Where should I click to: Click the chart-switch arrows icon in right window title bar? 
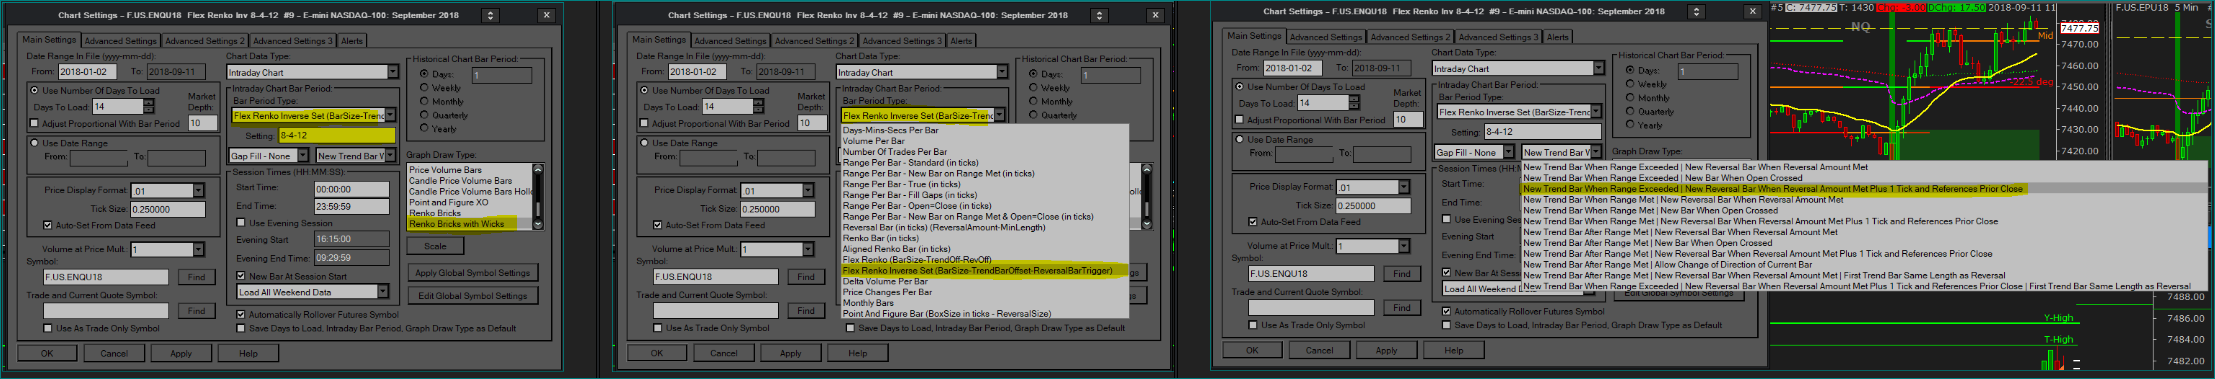point(1696,12)
